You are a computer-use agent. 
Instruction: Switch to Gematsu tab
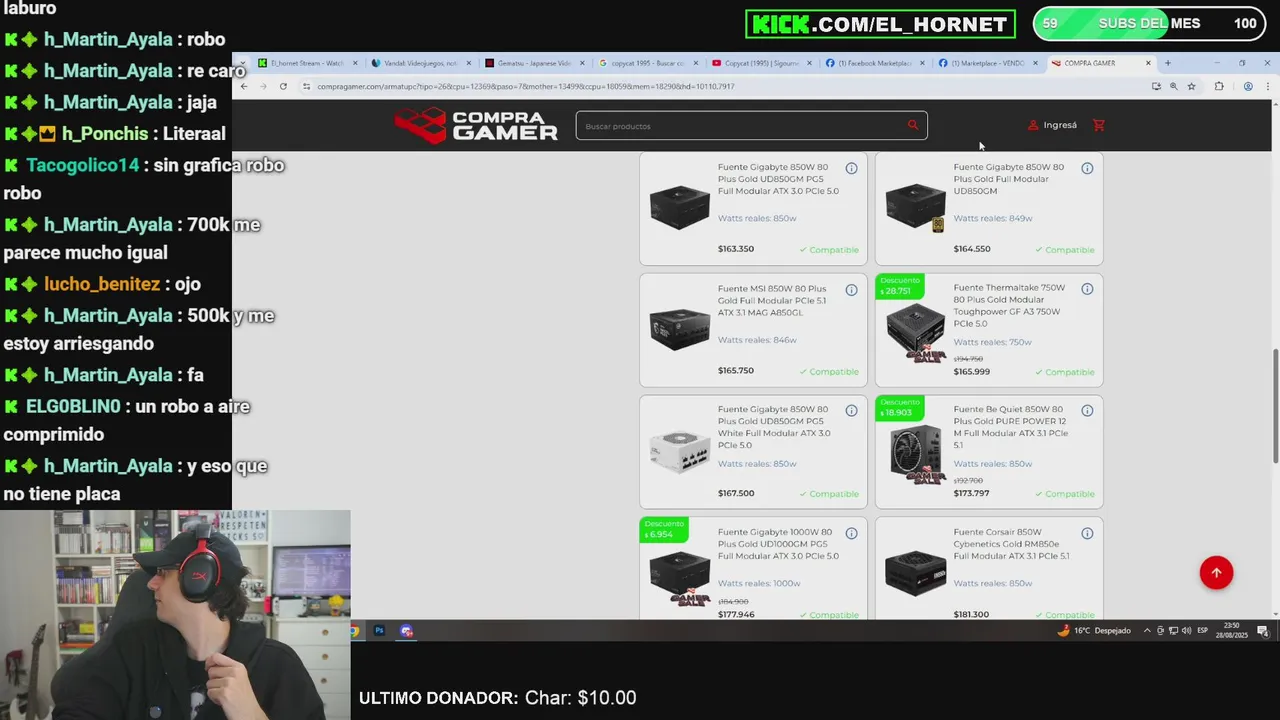tap(535, 63)
